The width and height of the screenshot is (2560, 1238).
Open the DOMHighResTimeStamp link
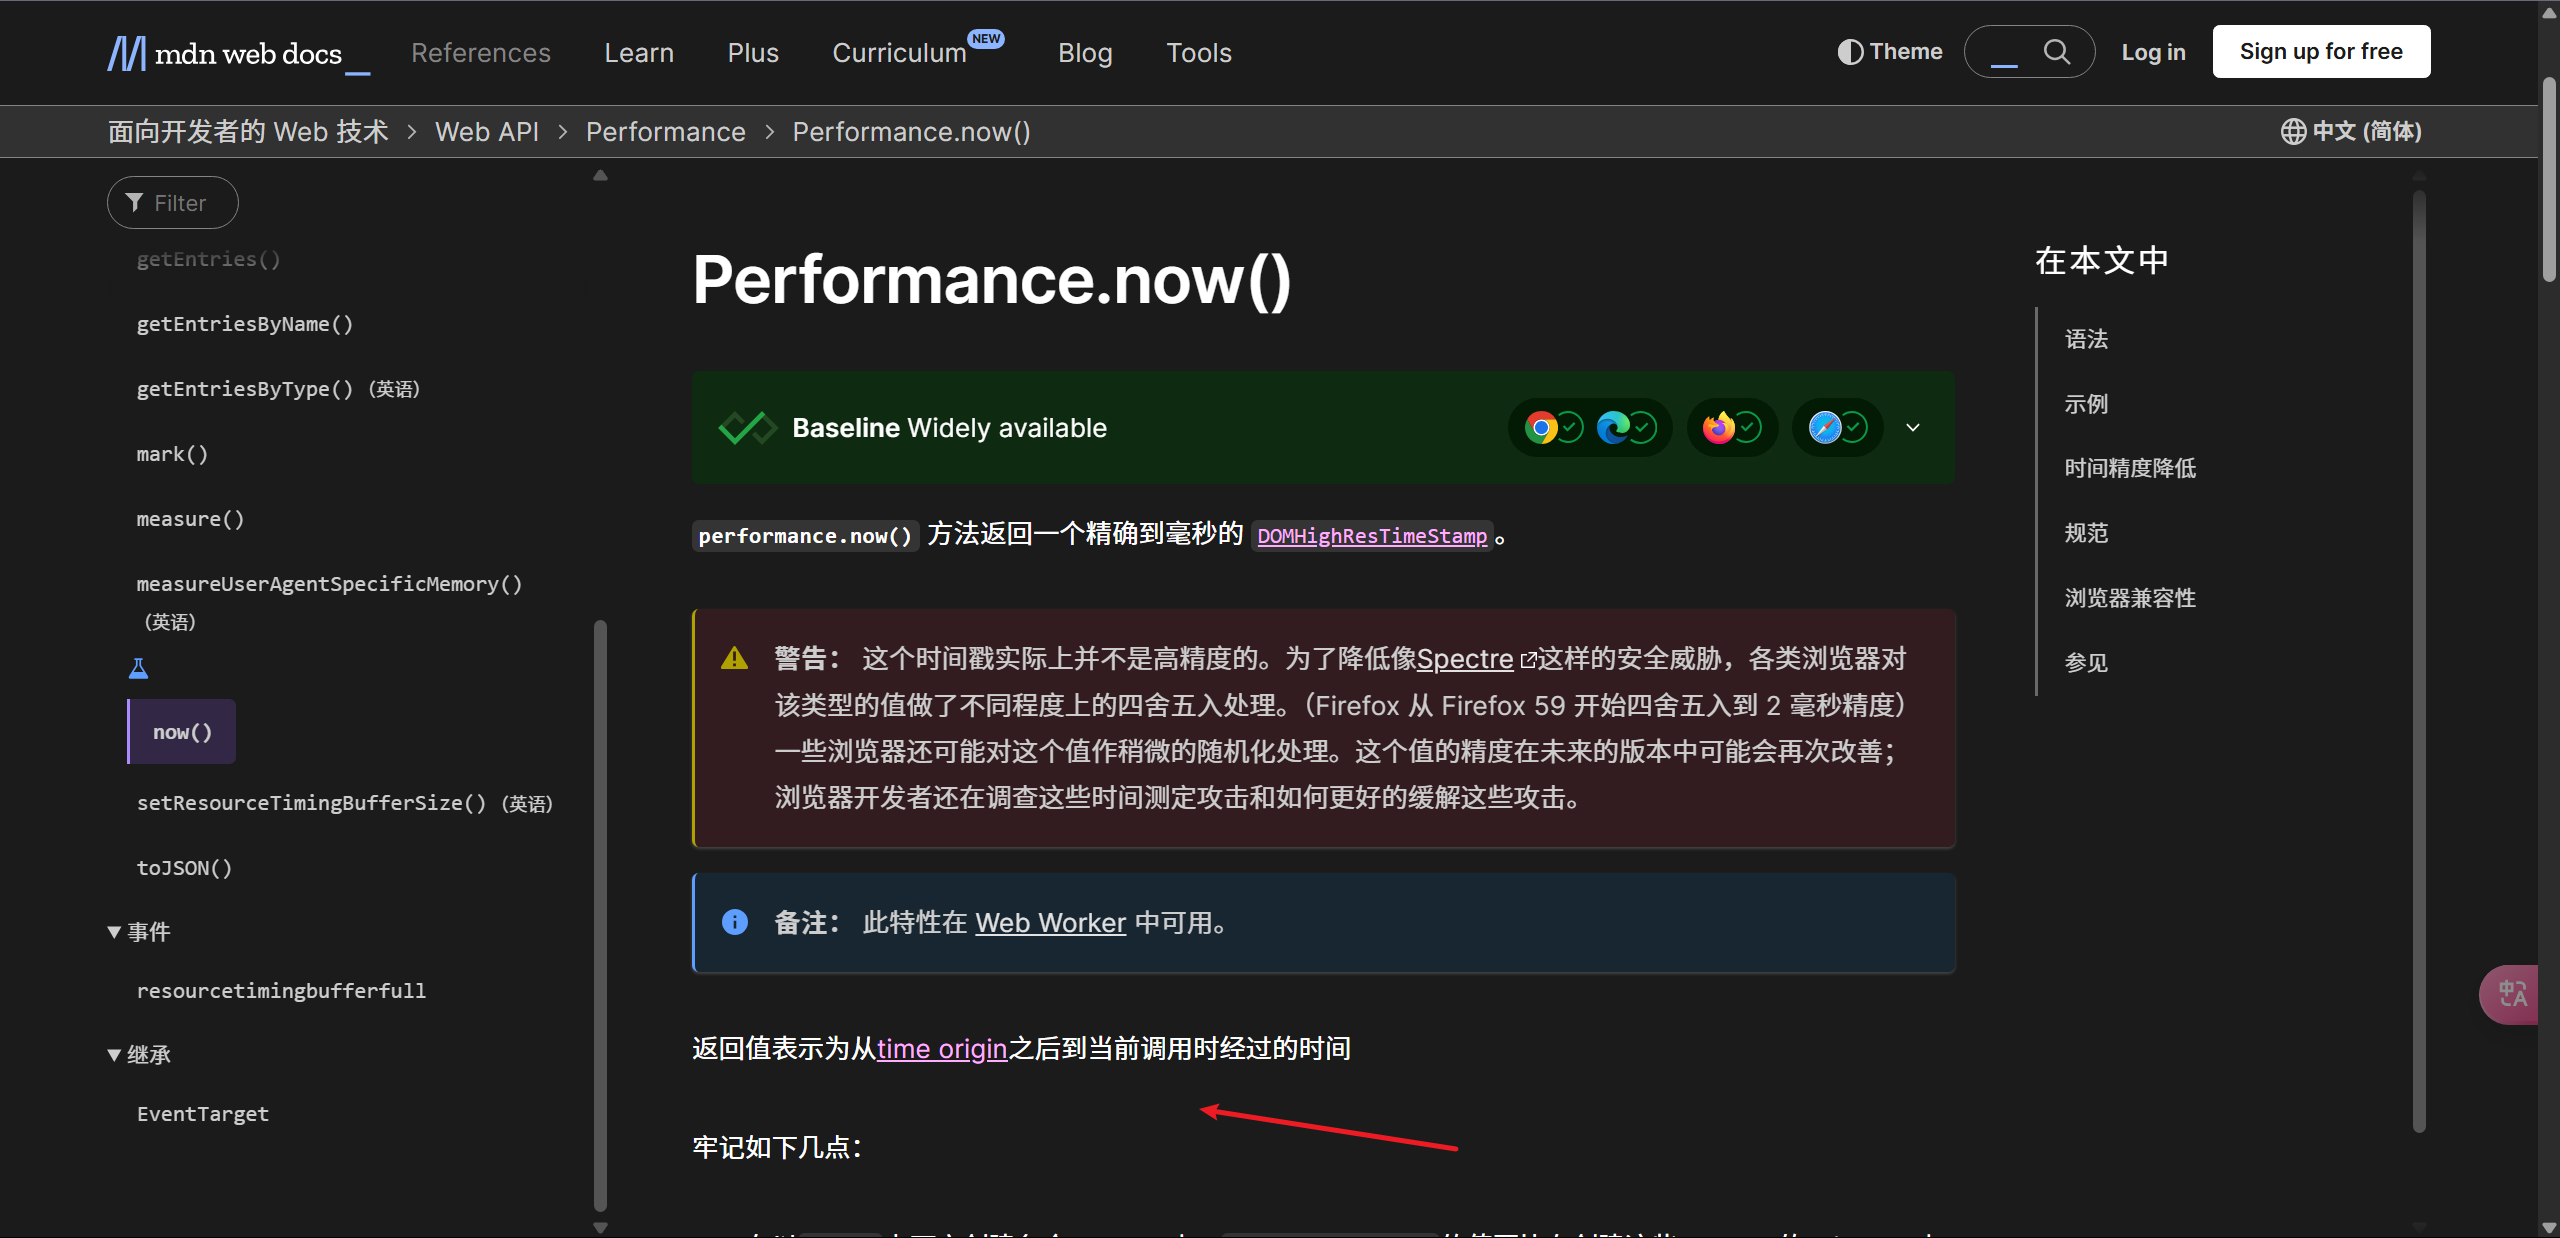click(x=1372, y=536)
